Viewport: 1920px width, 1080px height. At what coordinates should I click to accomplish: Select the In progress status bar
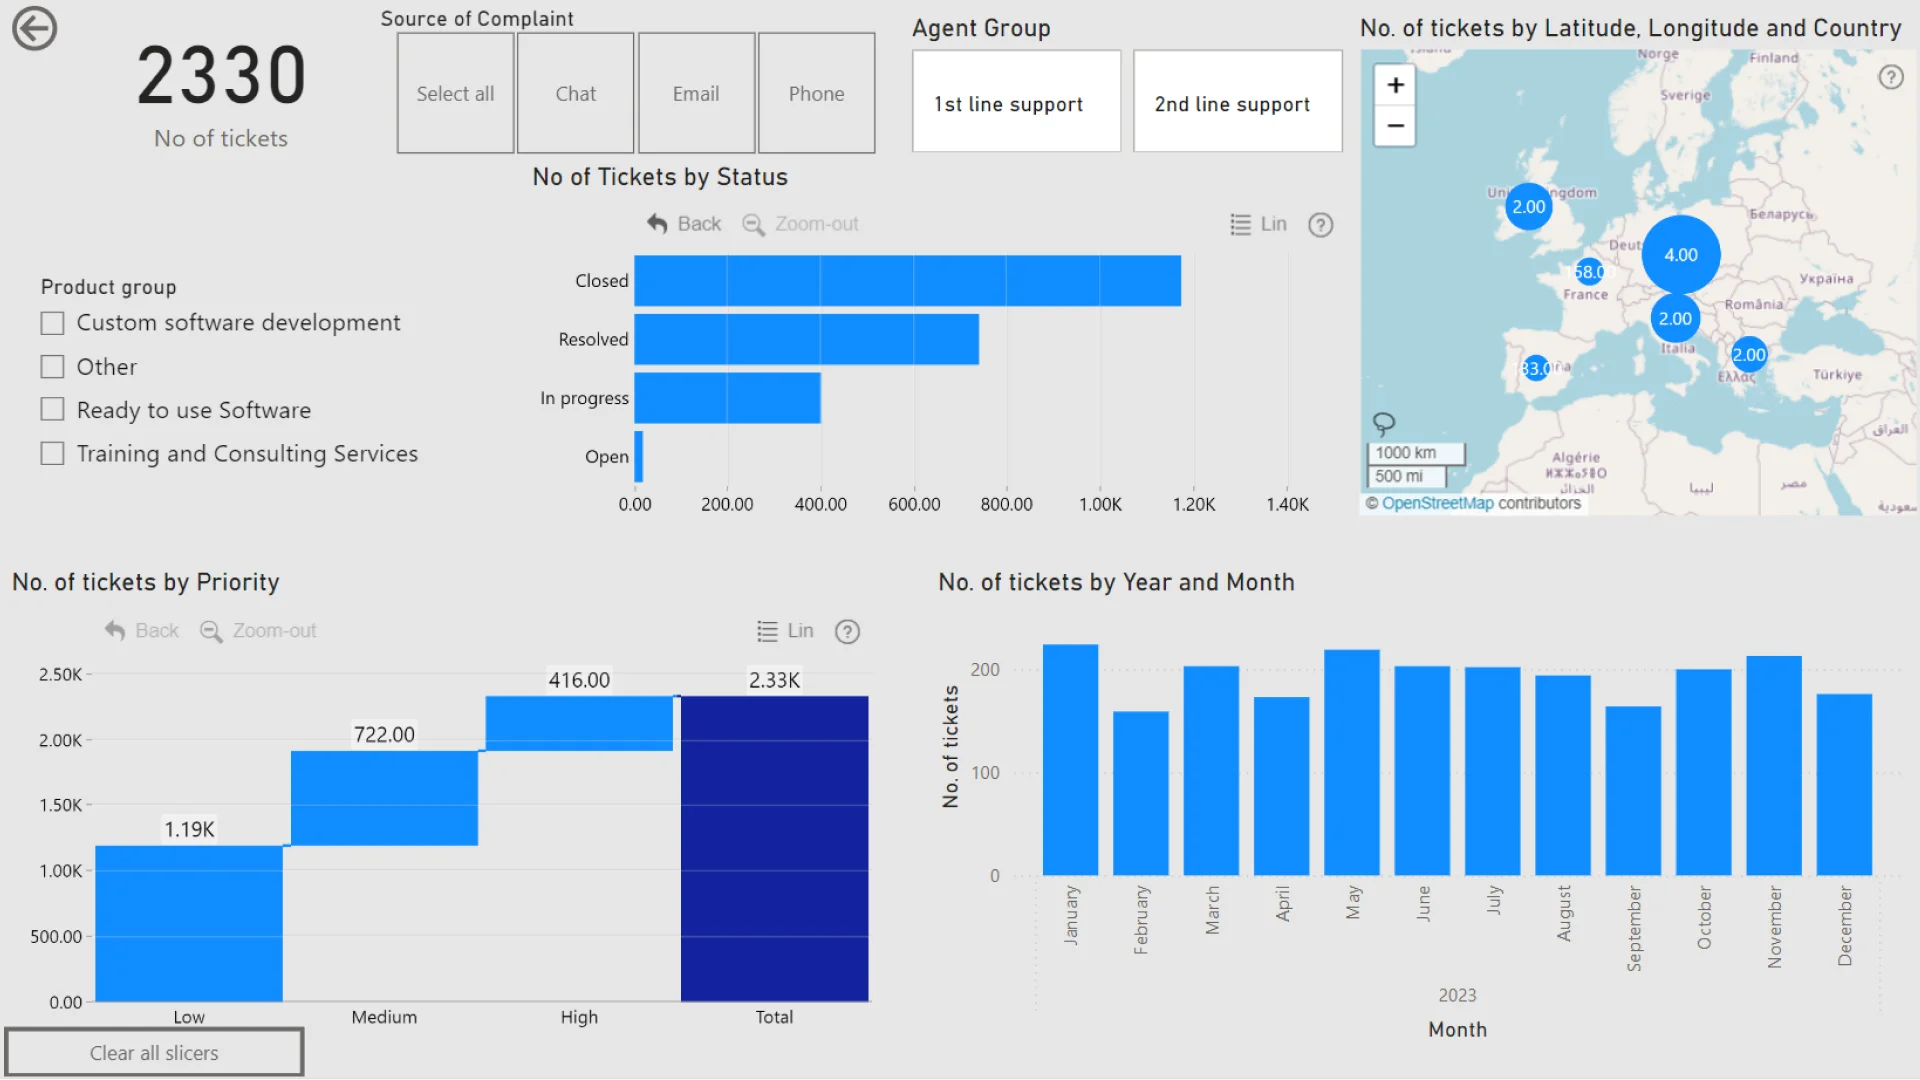pos(727,398)
